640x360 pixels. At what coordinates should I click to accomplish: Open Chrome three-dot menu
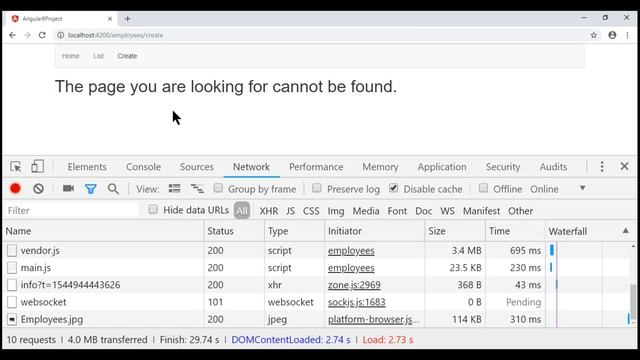click(627, 35)
